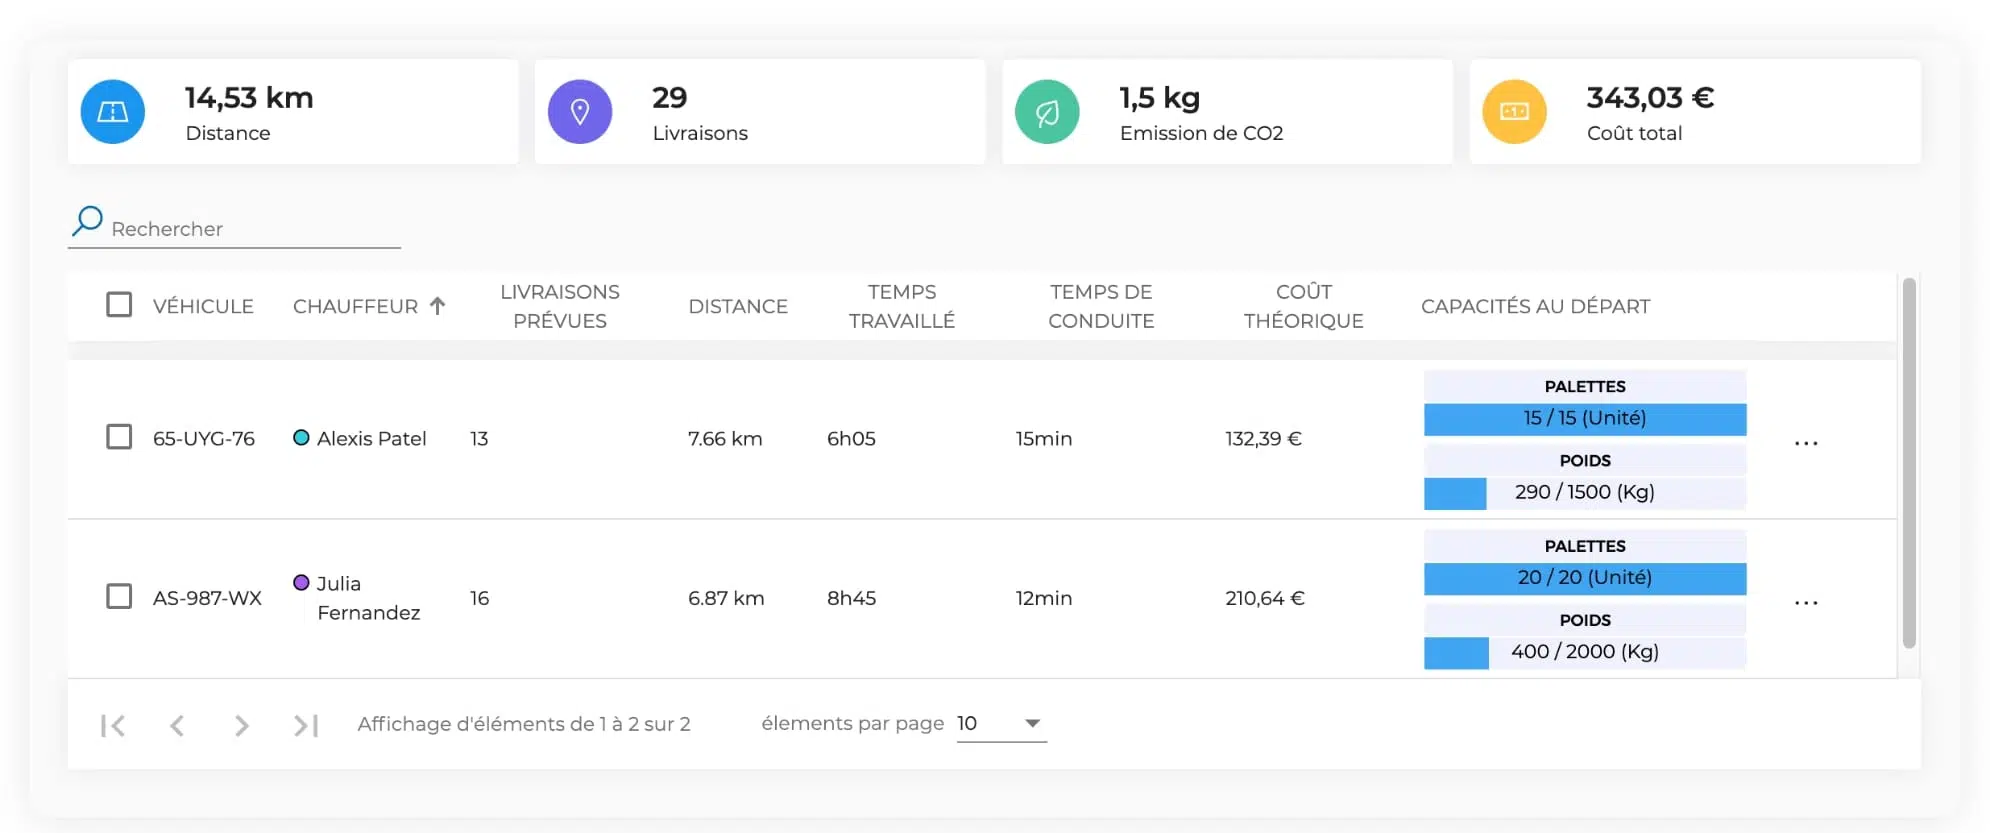1990x833 pixels.
Task: Click the 29 Livraisons summary value
Action: coord(669,98)
